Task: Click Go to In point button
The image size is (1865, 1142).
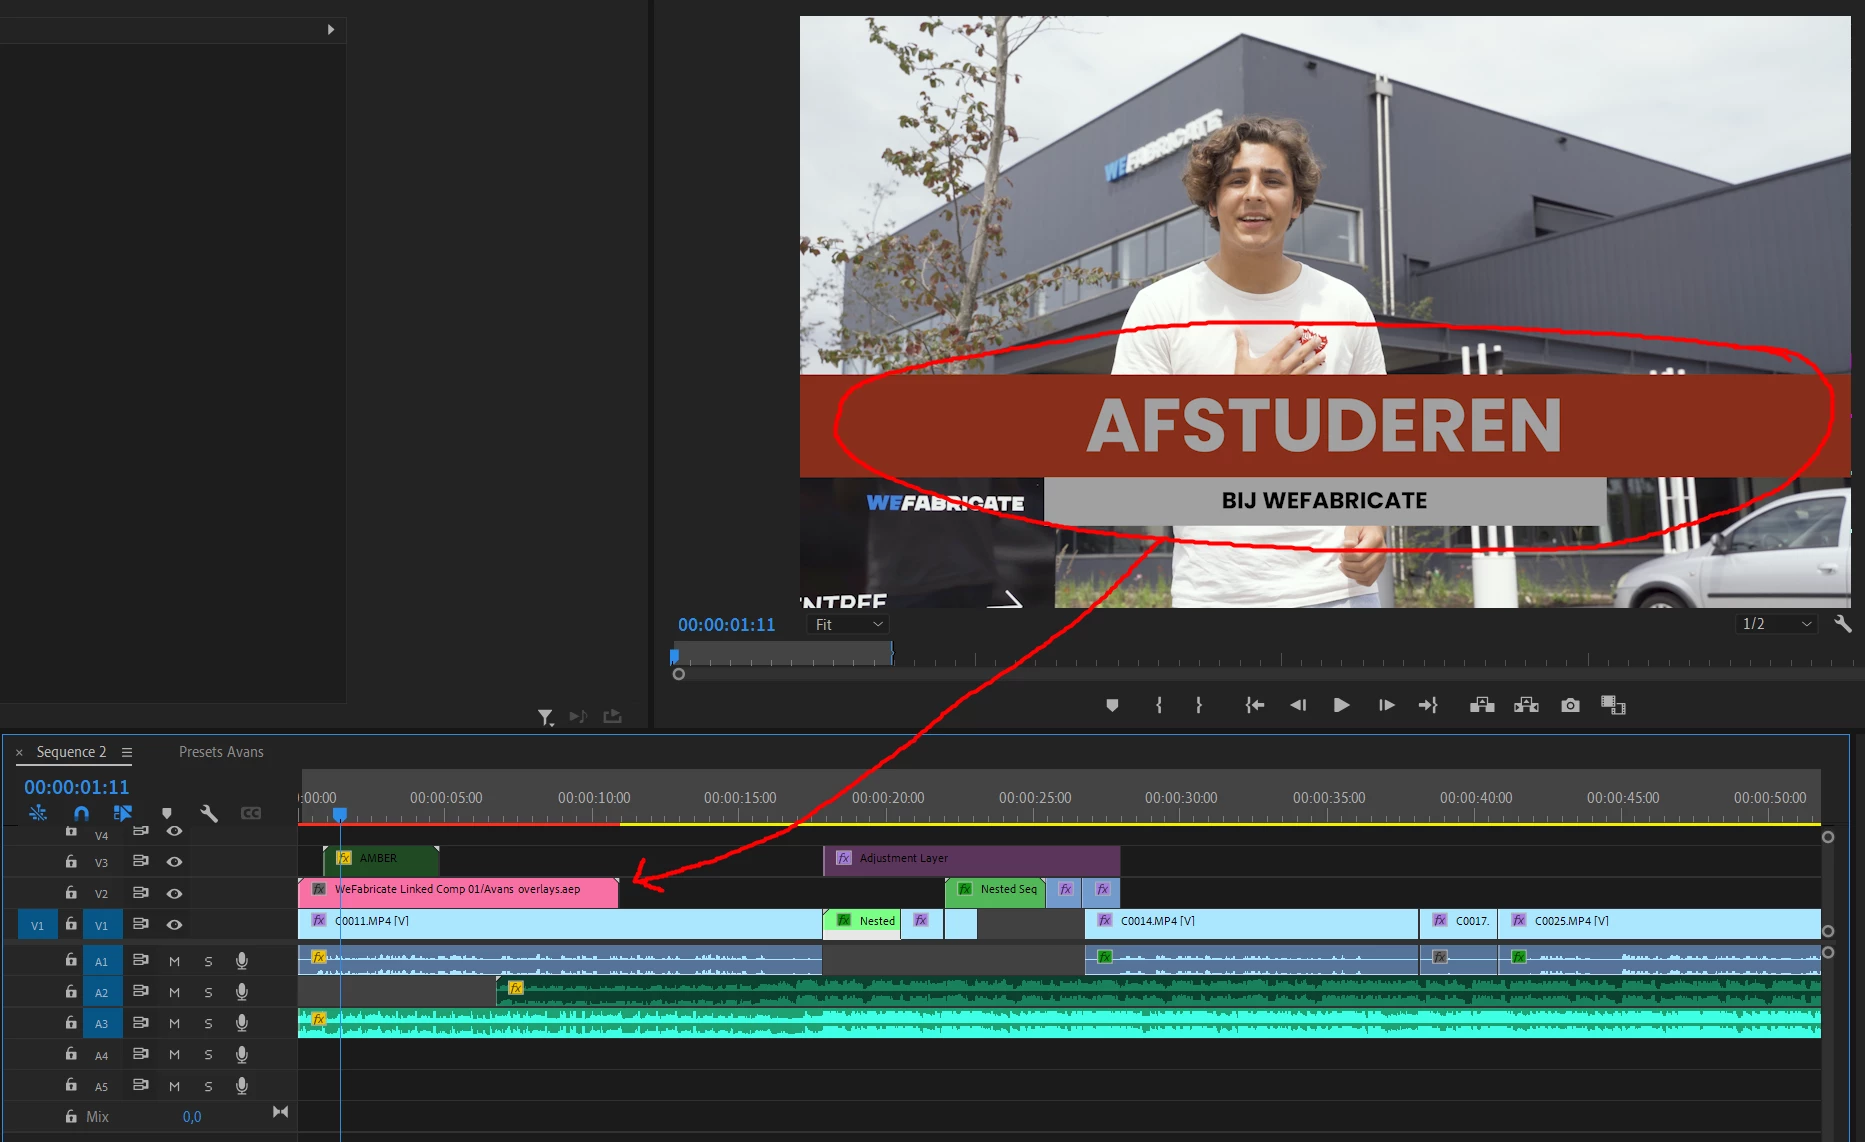Action: 1255,705
